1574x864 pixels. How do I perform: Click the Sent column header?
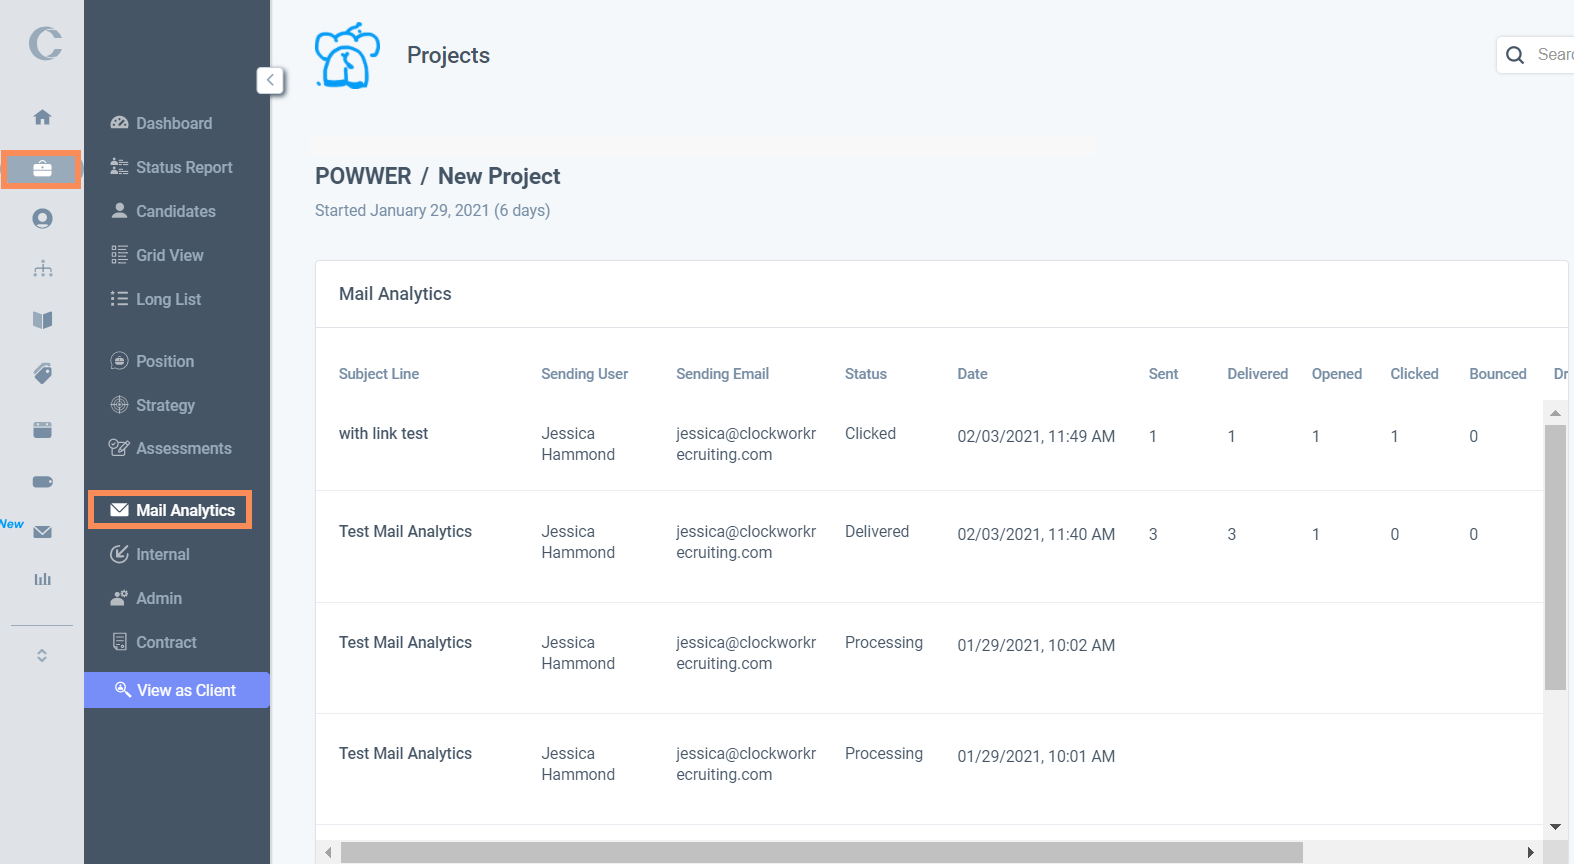coord(1163,374)
